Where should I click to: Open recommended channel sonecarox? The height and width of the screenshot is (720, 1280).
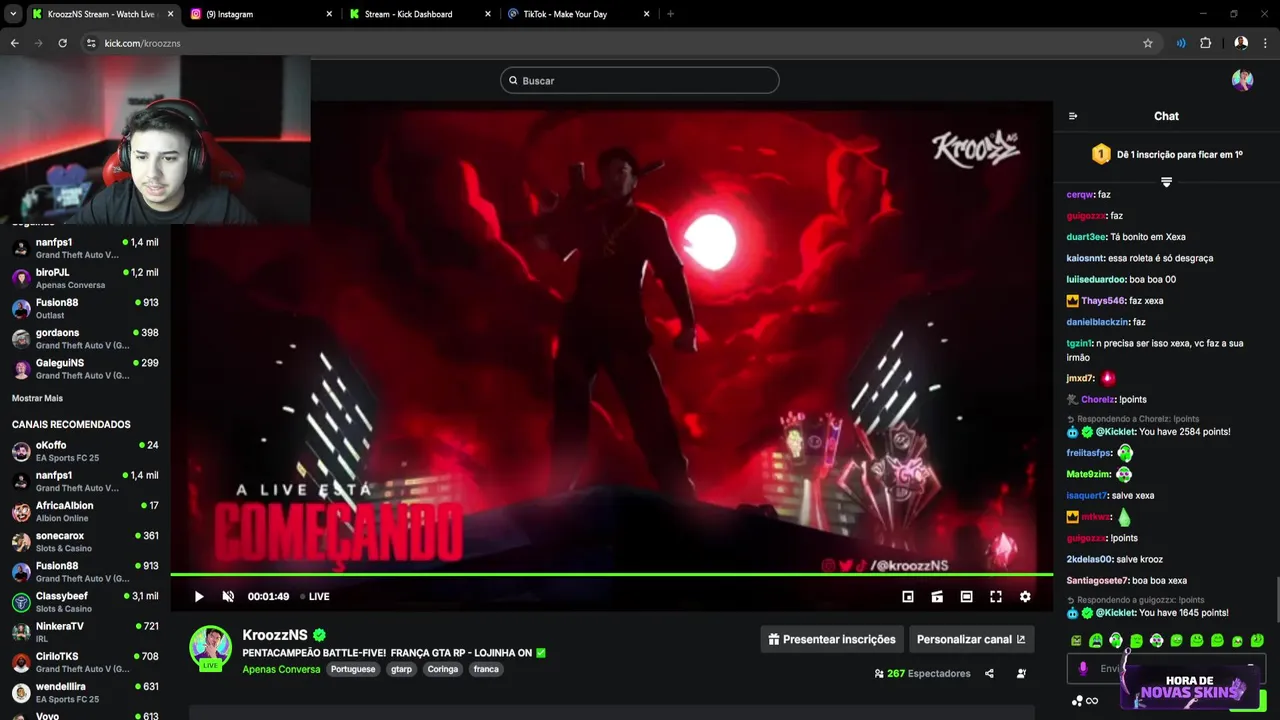[x=85, y=541]
